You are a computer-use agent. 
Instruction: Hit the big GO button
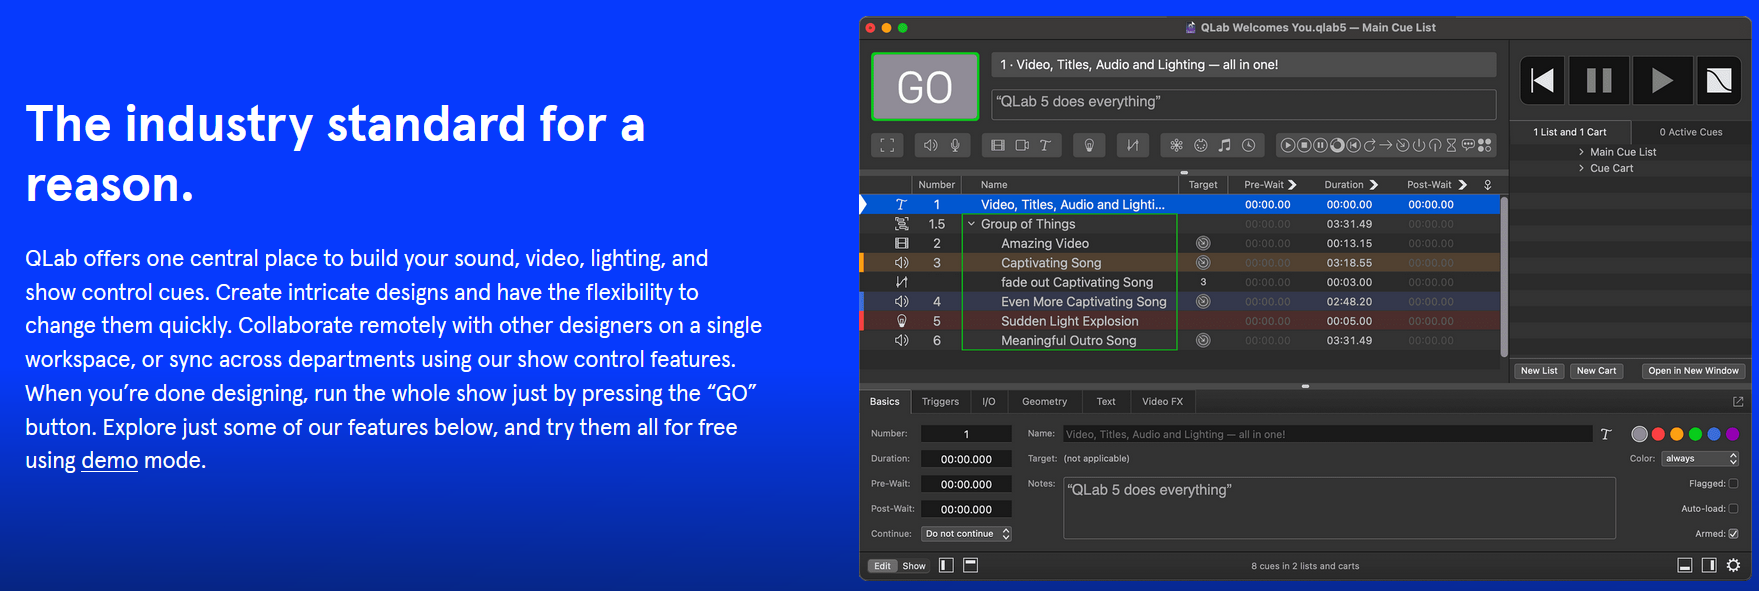point(925,87)
